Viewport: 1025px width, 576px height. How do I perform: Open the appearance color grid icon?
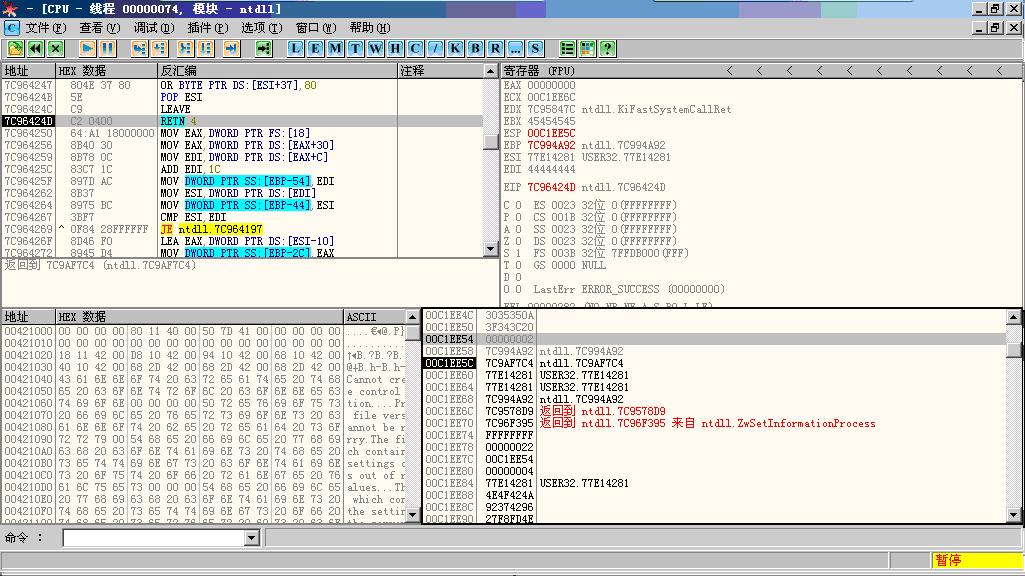click(587, 48)
